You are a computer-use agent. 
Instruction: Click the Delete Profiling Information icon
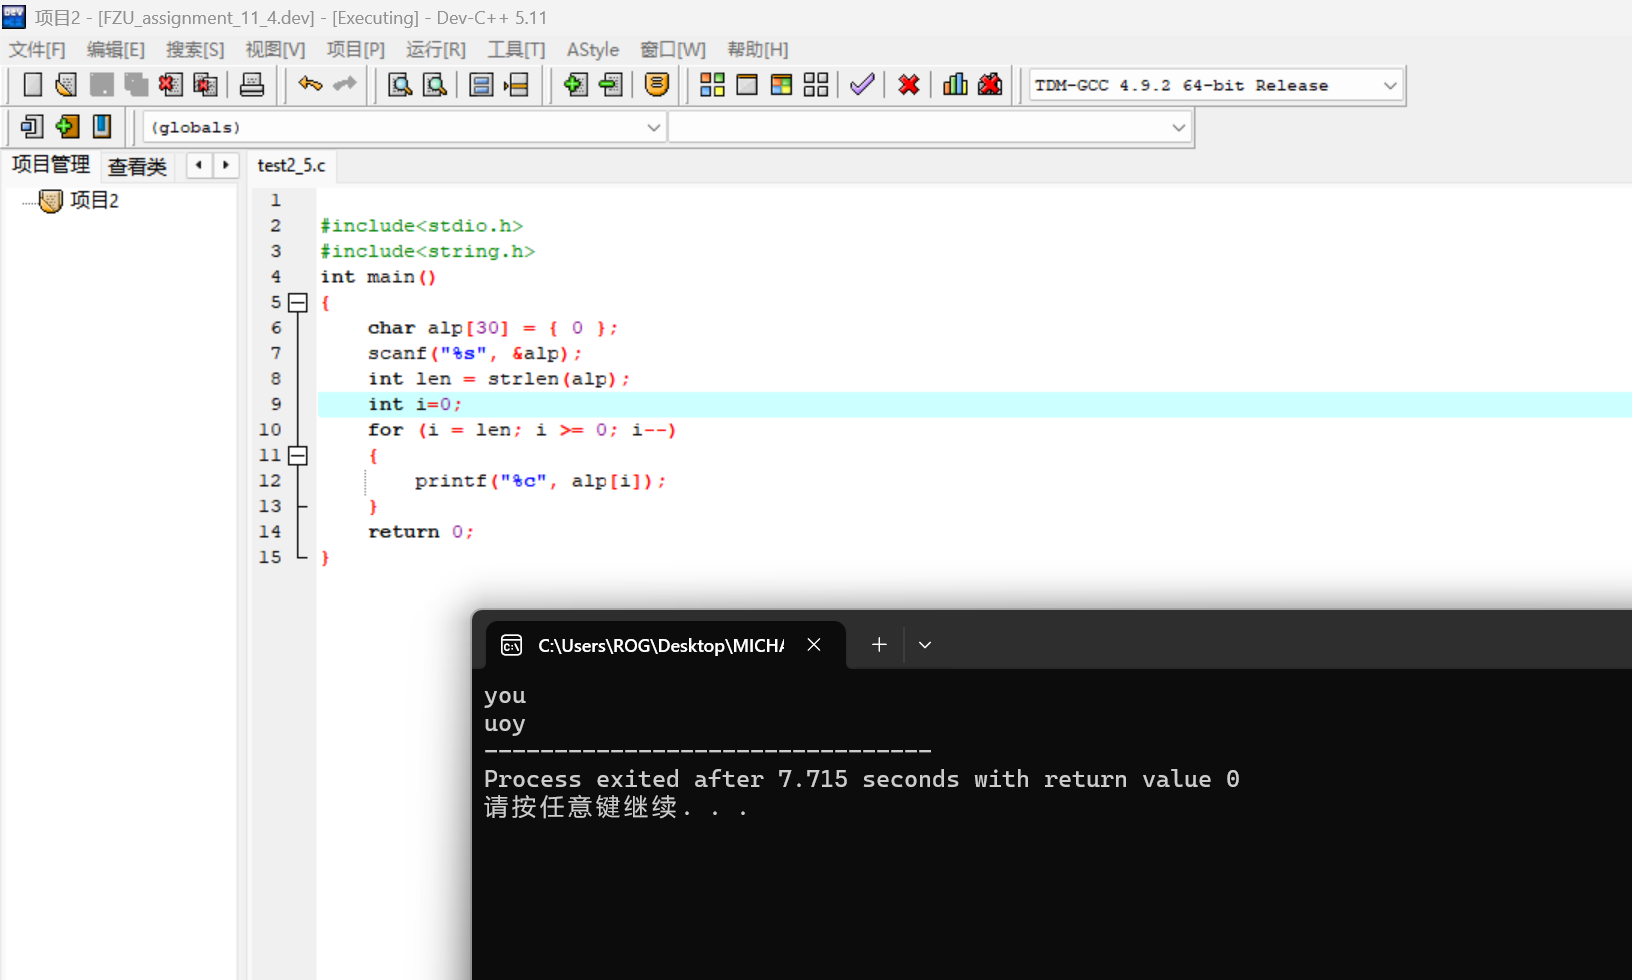(990, 85)
